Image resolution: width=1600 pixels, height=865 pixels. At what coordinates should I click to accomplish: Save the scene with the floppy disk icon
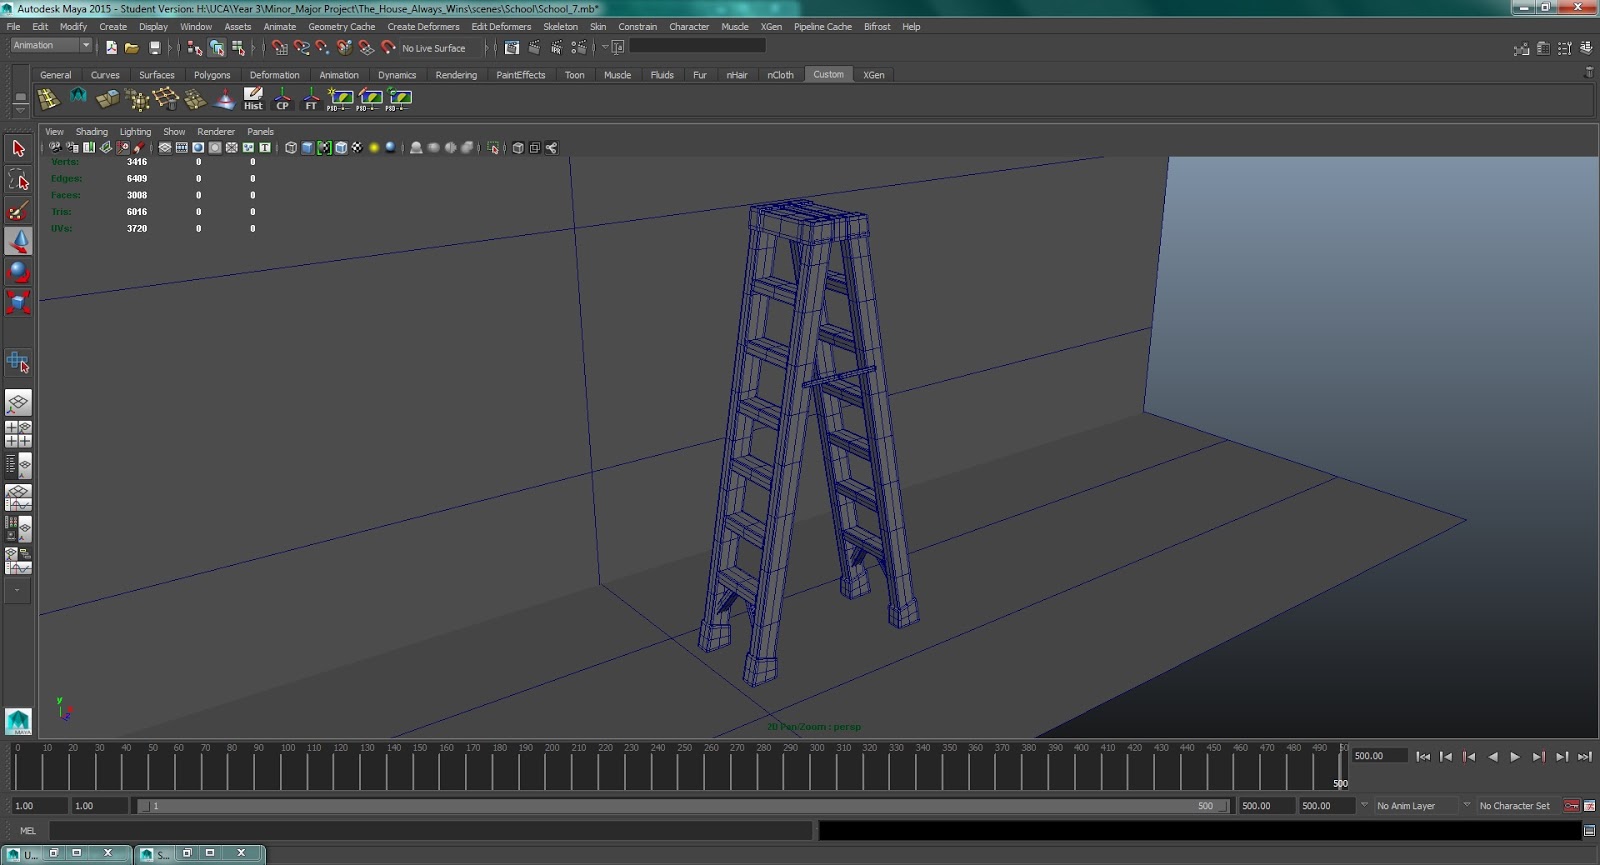click(155, 47)
